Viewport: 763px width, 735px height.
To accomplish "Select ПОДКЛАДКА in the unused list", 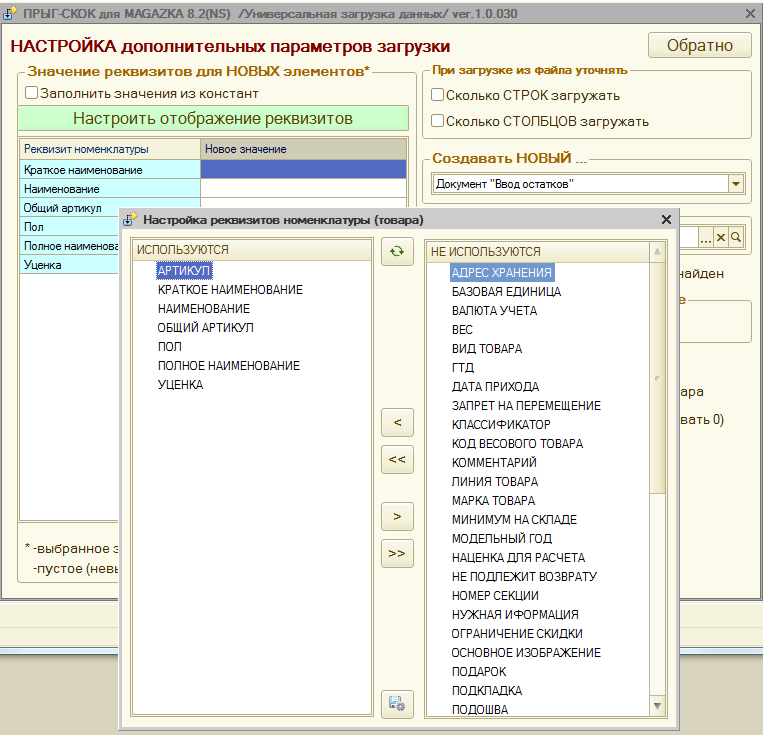I will 487,690.
